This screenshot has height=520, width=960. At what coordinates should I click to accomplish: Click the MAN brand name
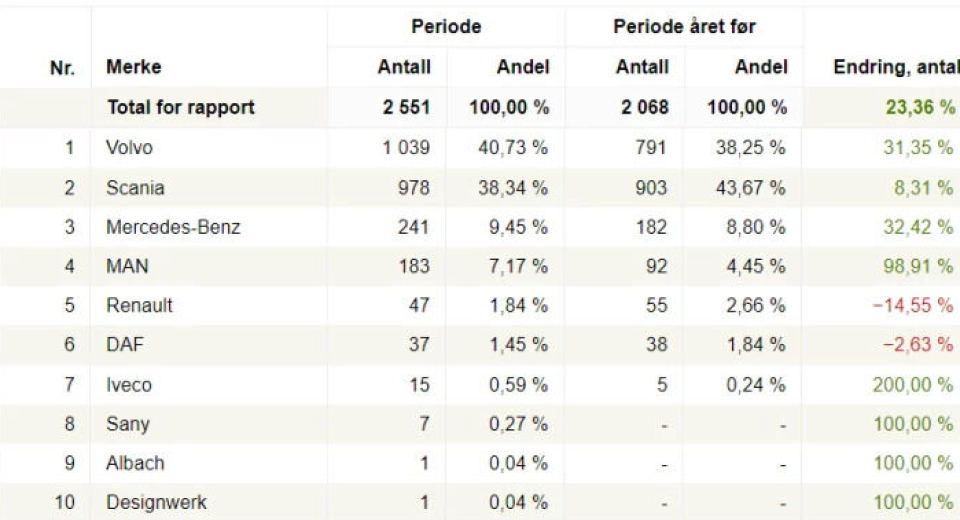click(x=127, y=266)
